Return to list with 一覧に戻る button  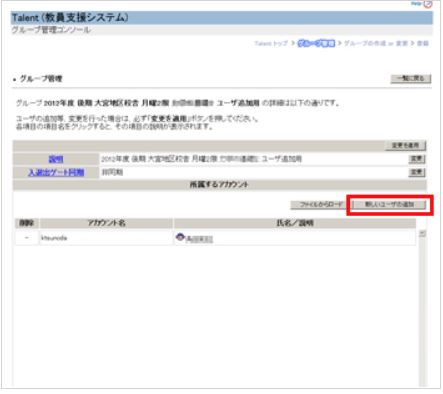click(x=411, y=79)
